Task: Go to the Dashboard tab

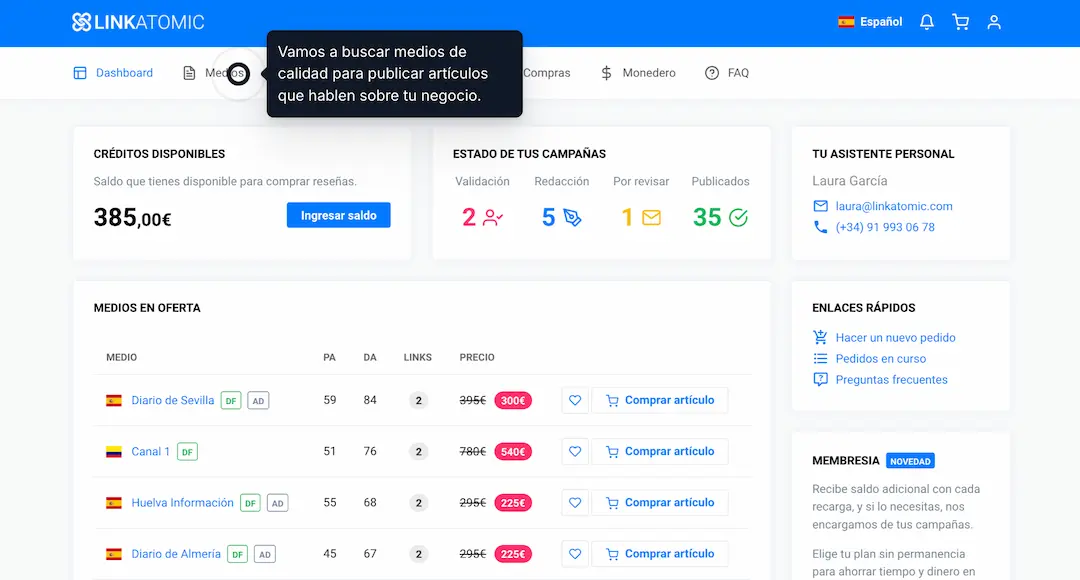Action: click(113, 73)
